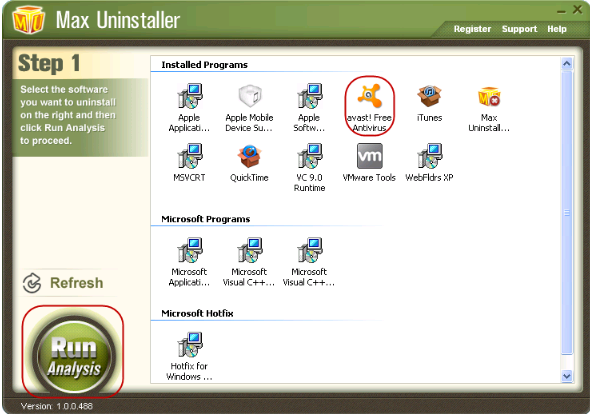Image resolution: width=590 pixels, height=414 pixels.
Task: Open the Help menu item
Action: (557, 29)
